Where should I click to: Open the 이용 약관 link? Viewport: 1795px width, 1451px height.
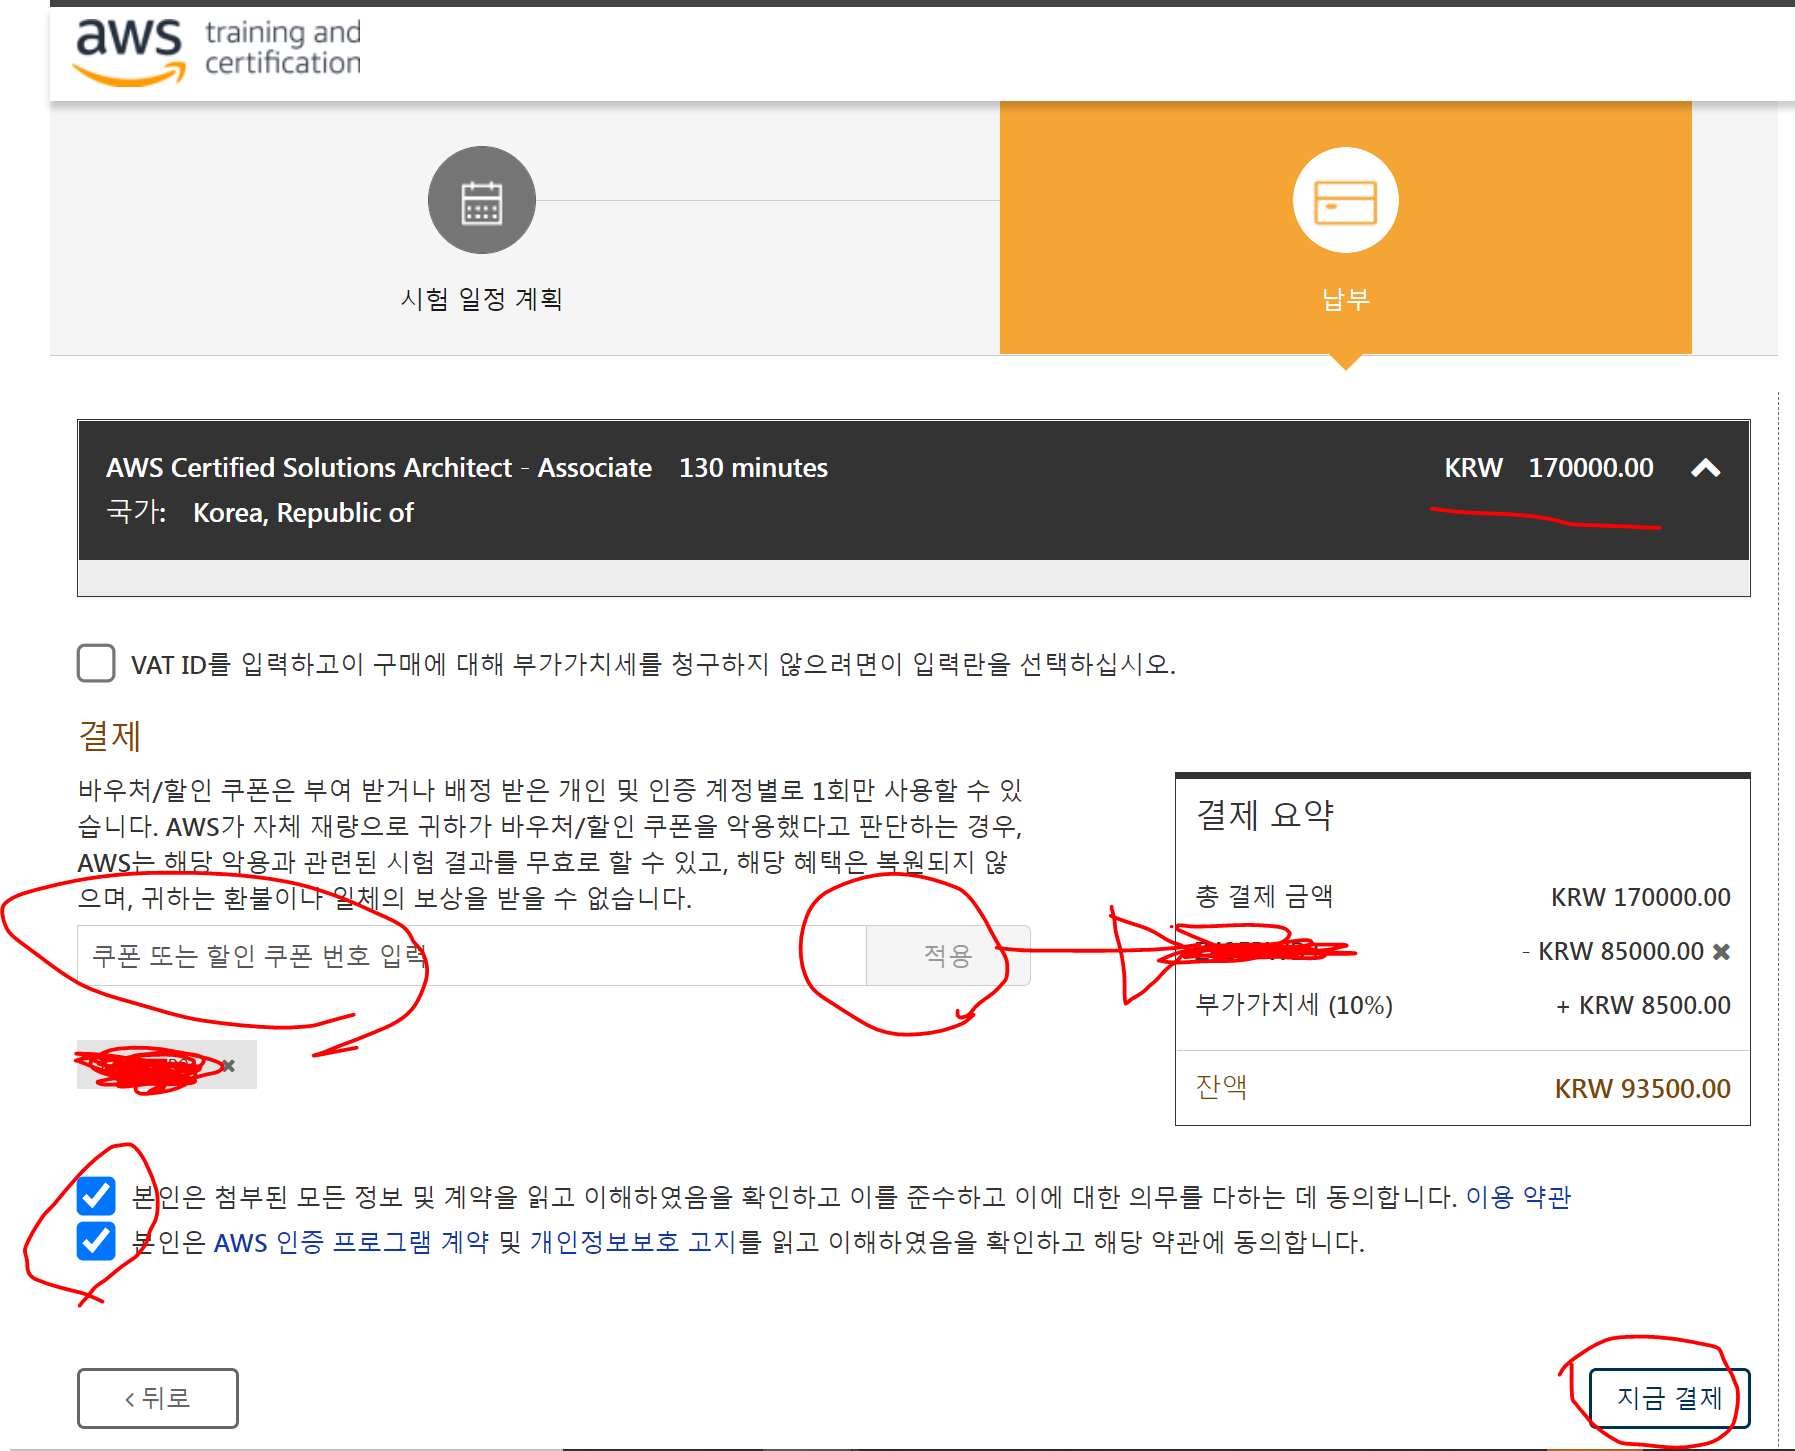tap(1518, 1197)
